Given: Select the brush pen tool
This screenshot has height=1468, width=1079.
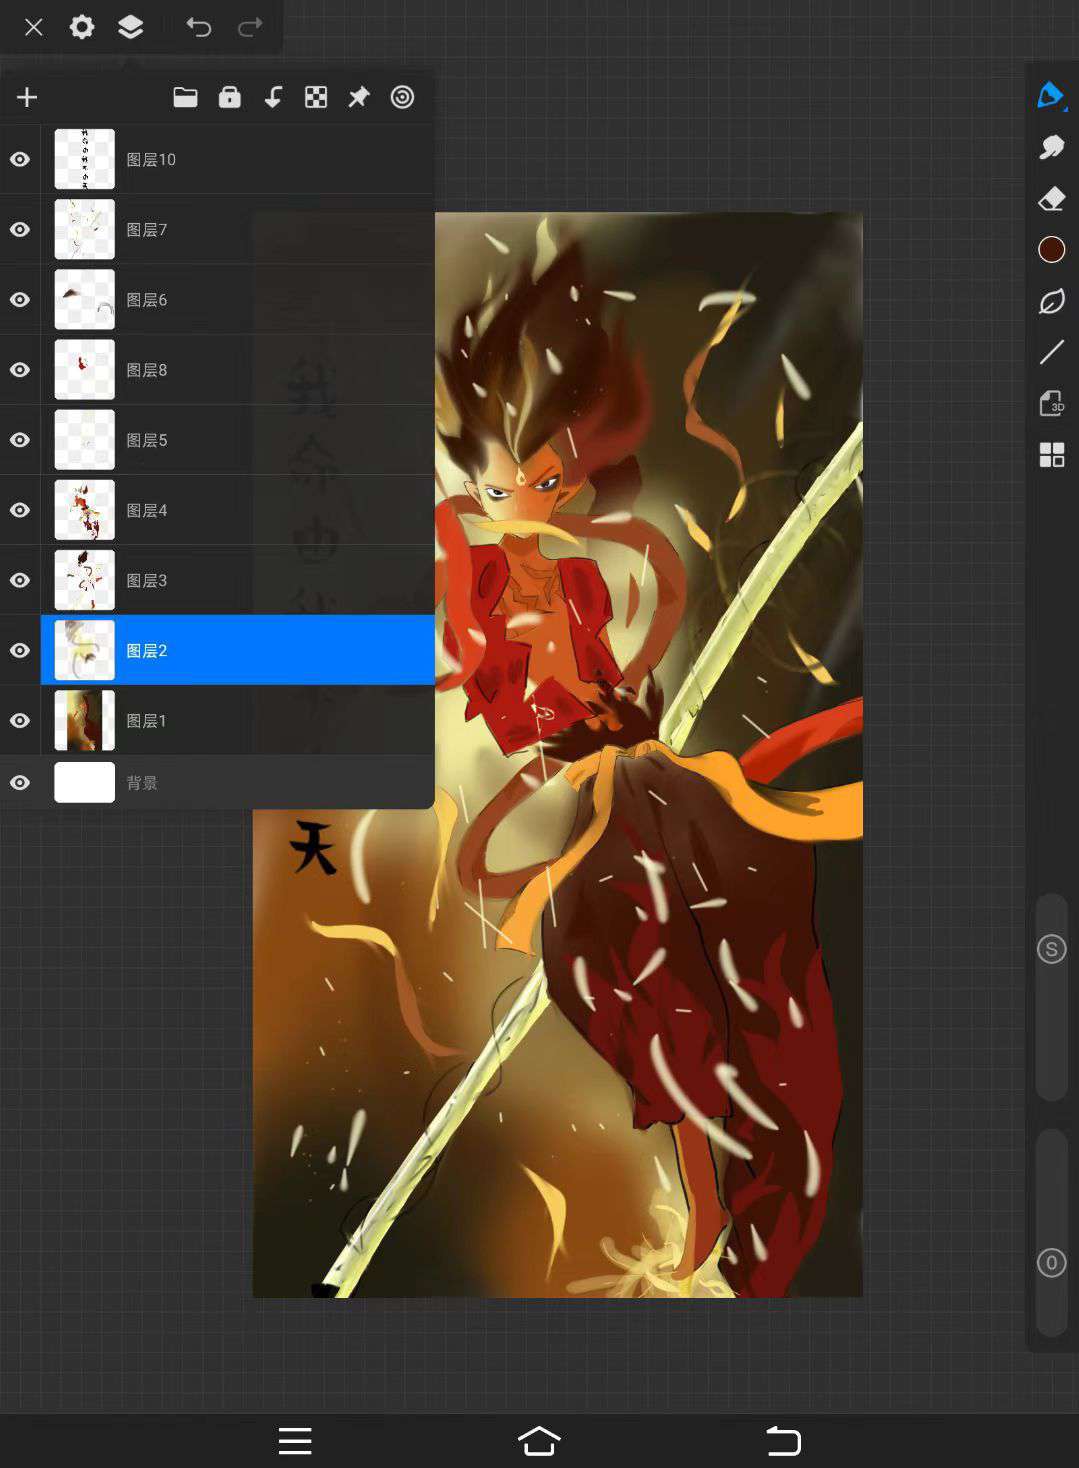Looking at the screenshot, I should point(1051,95).
